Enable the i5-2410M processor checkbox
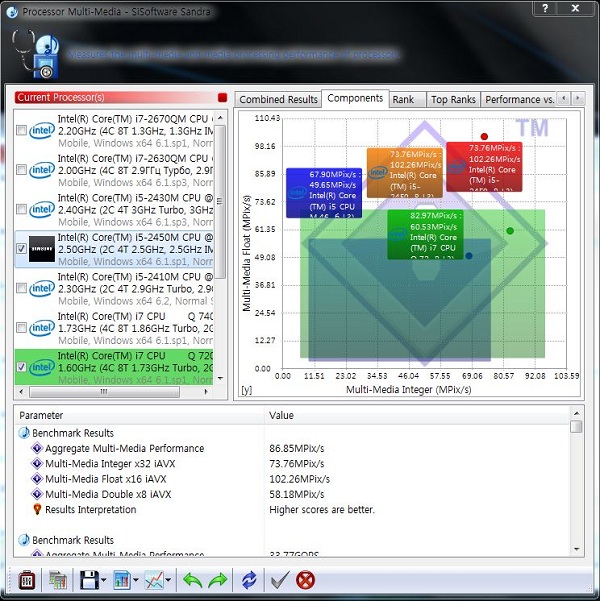The image size is (600, 601). (21, 288)
